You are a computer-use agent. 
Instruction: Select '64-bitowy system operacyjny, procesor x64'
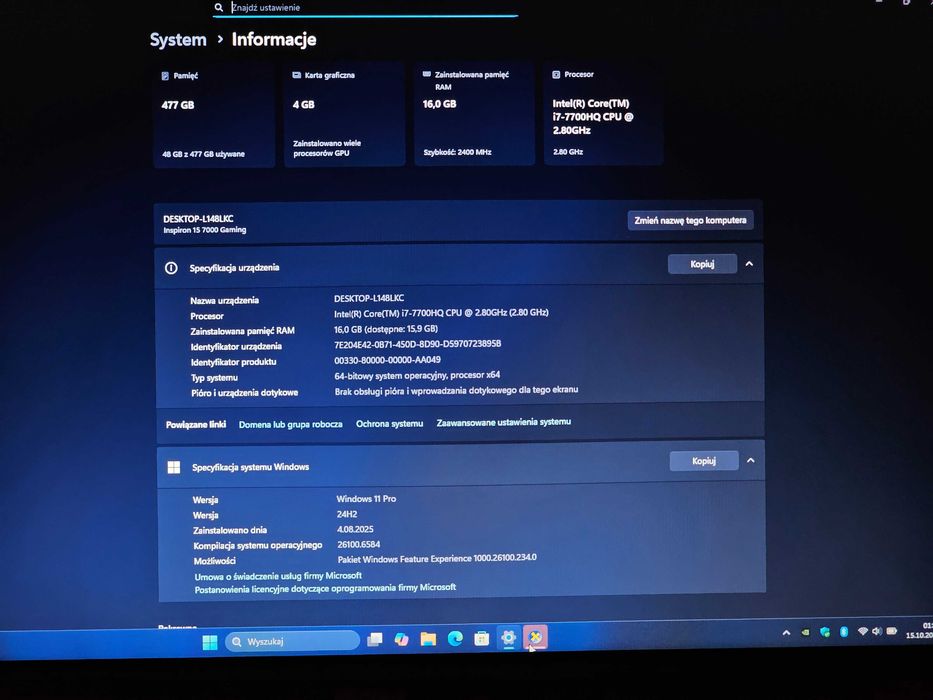coord(417,375)
